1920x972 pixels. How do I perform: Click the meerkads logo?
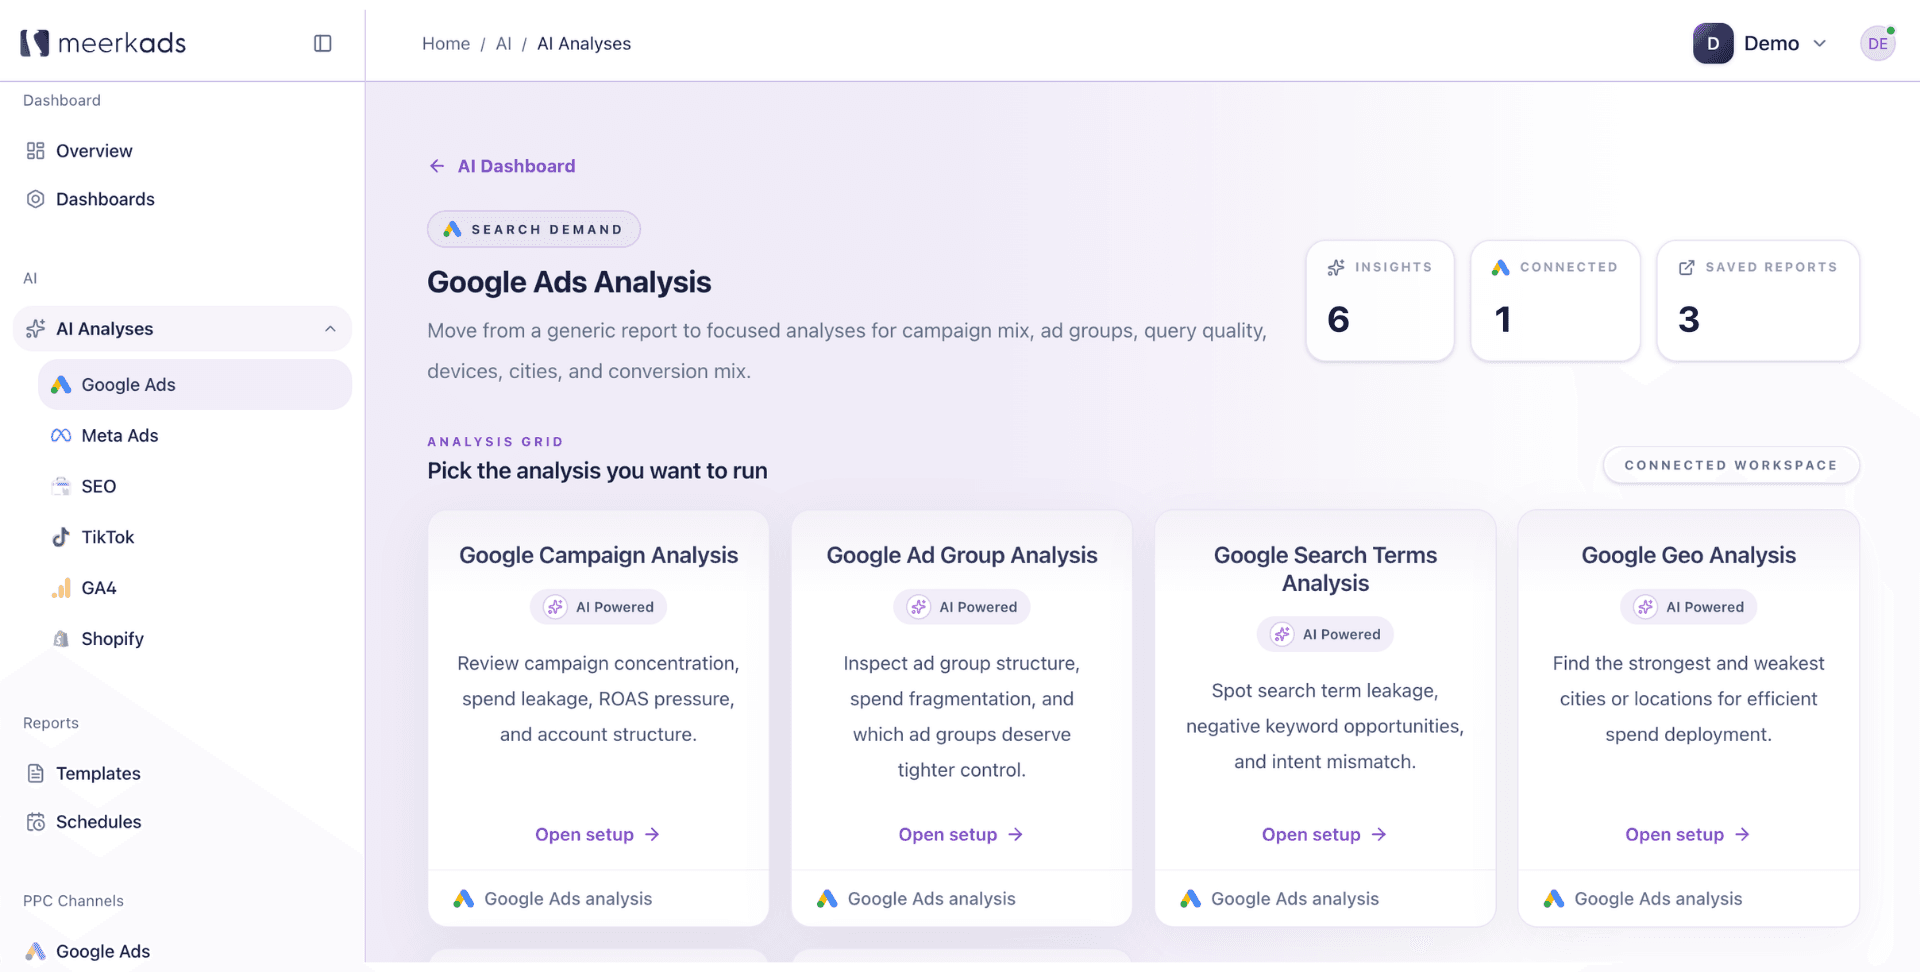[103, 43]
